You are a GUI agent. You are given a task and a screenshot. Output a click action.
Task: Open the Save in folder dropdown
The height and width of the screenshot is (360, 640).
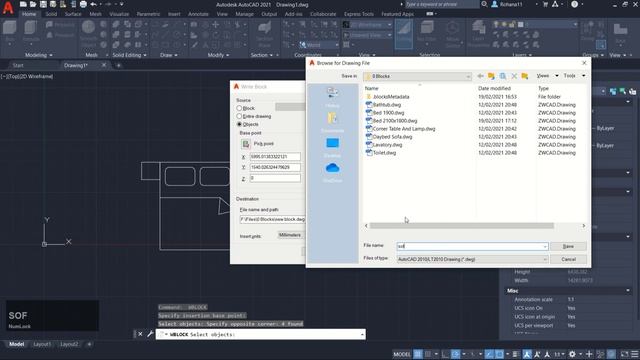tap(417, 76)
